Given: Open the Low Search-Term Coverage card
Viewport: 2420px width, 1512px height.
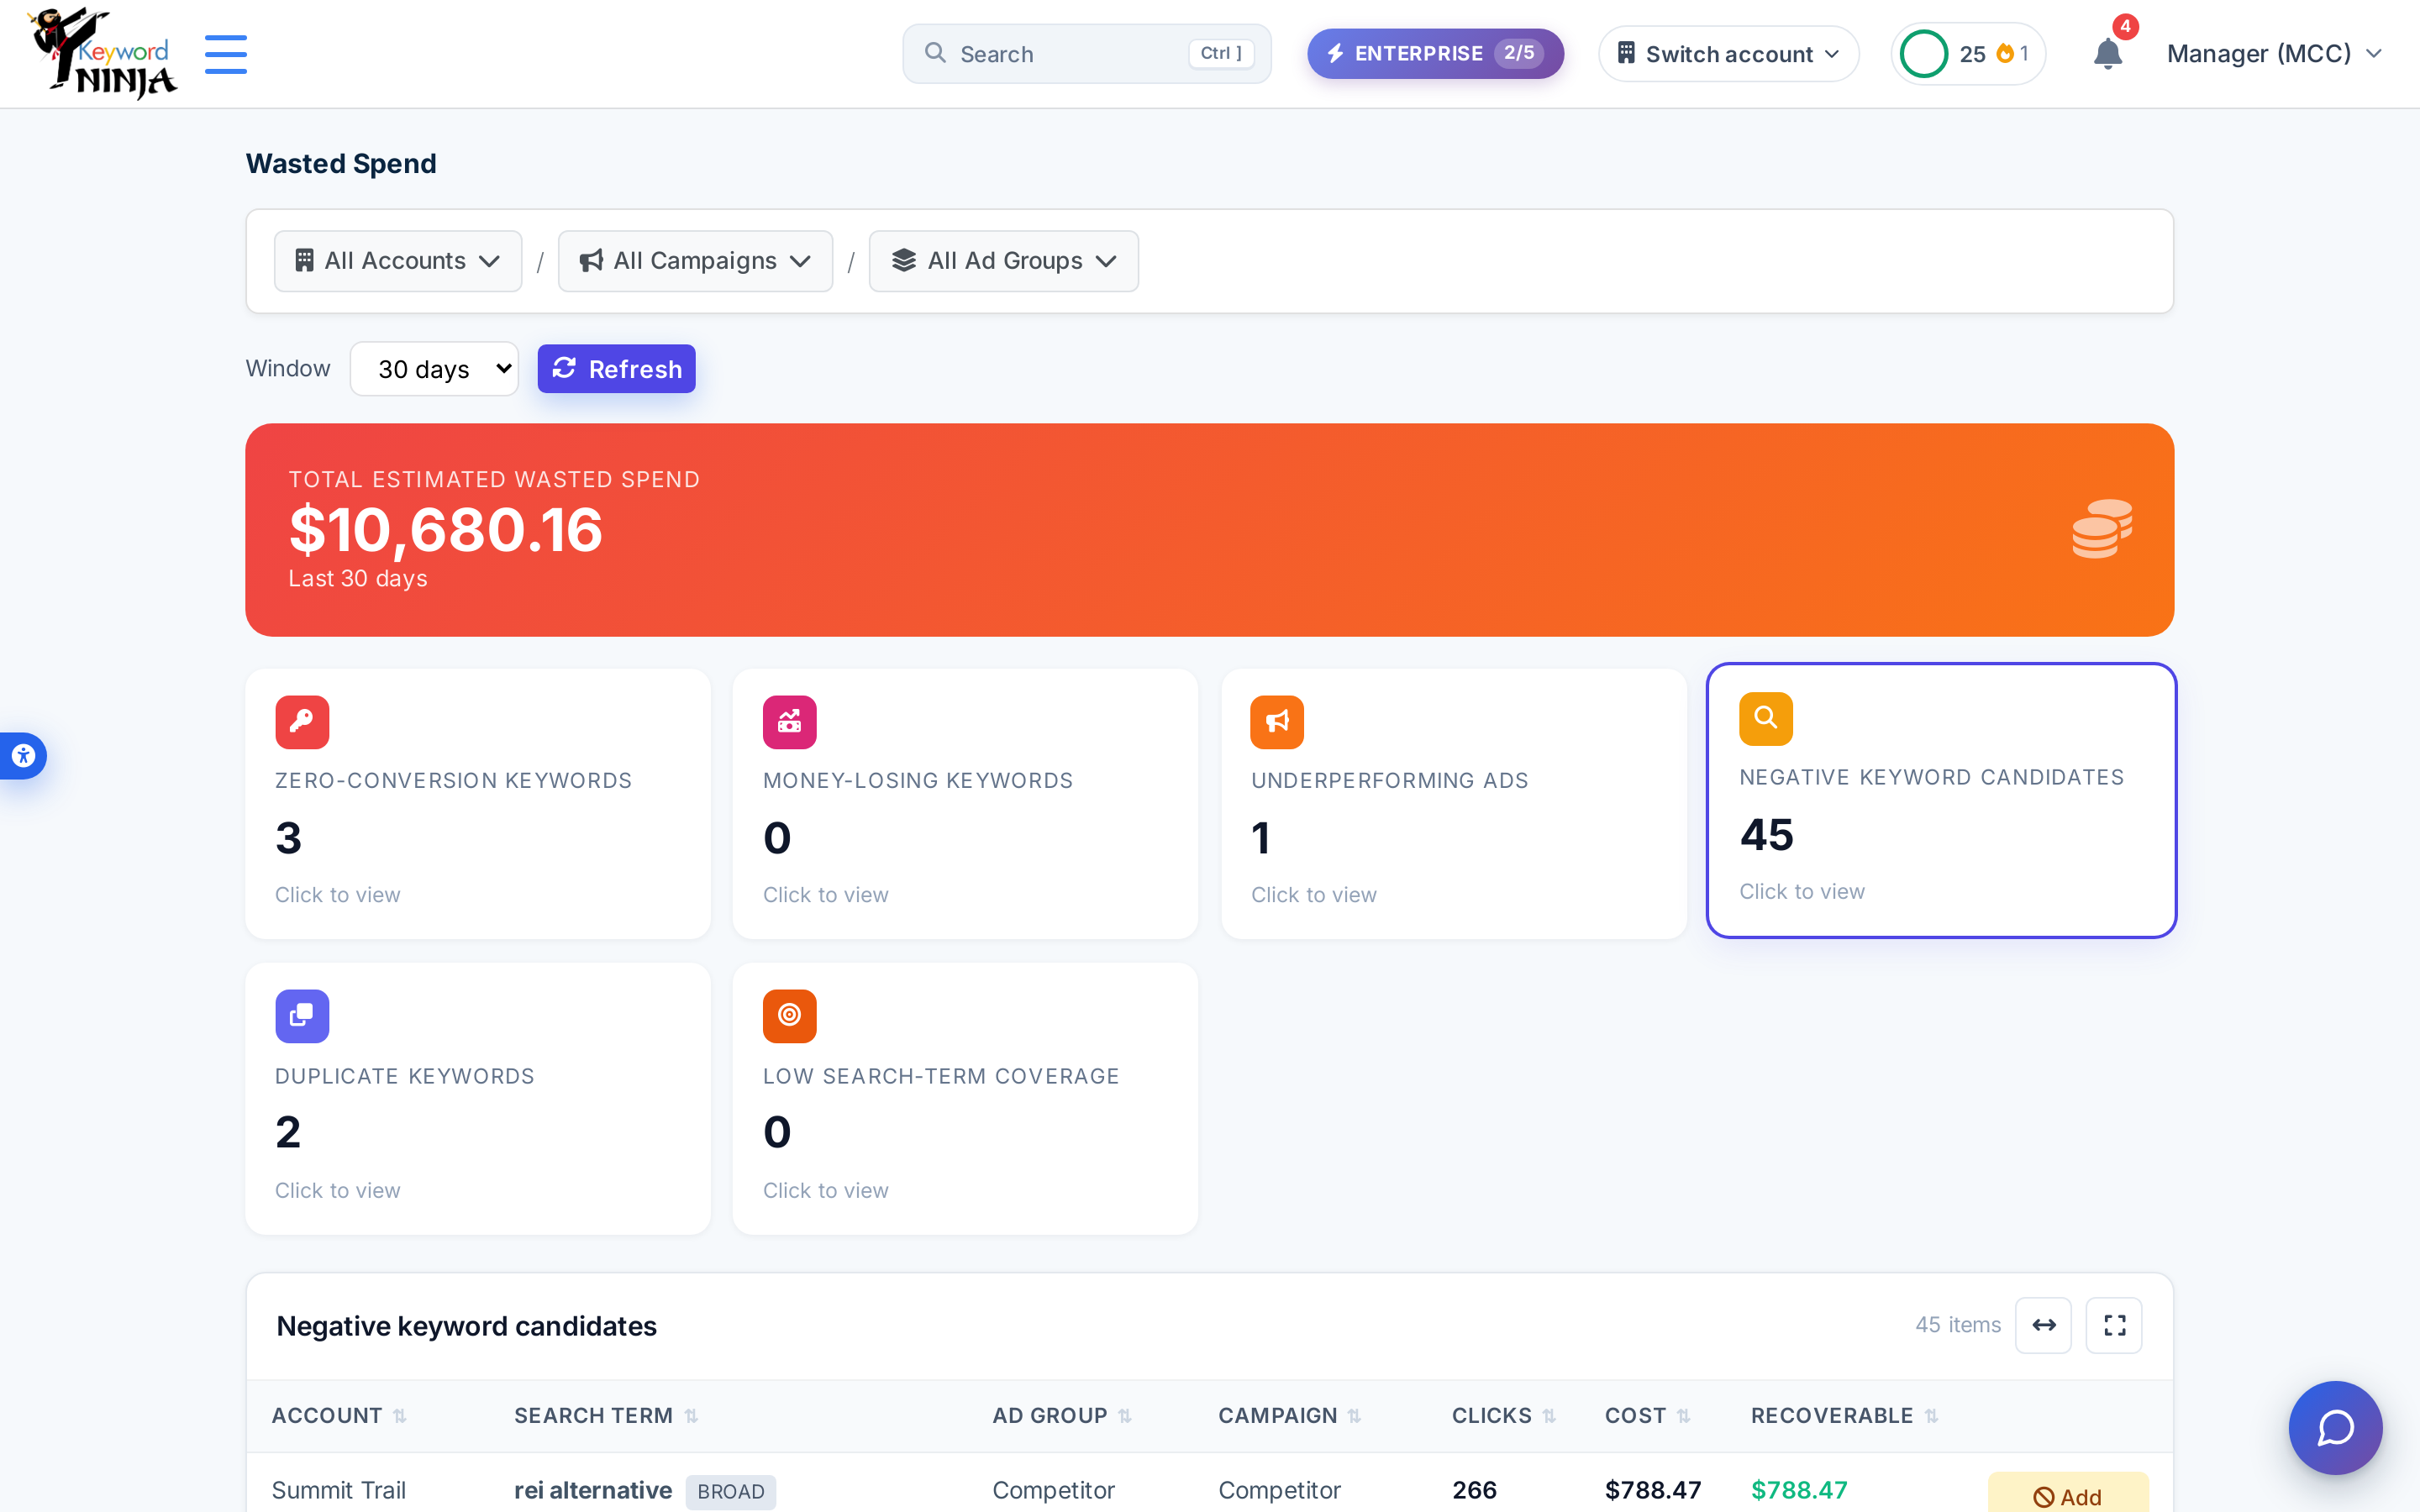Looking at the screenshot, I should [965, 1099].
